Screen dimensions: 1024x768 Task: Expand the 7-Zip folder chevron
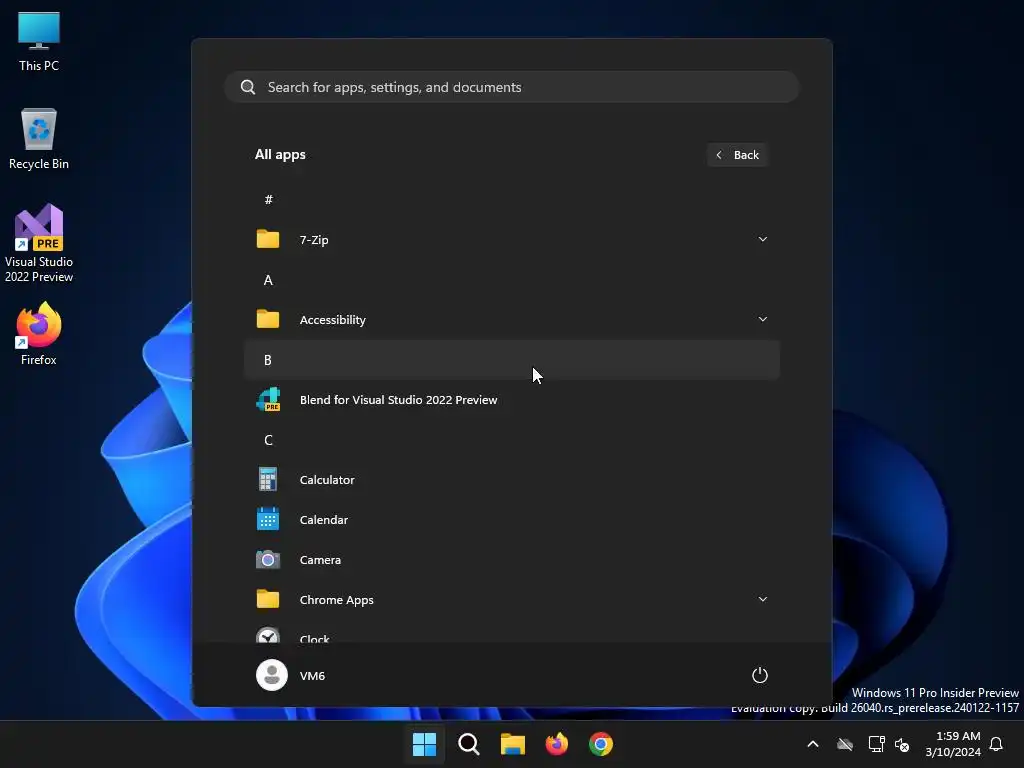point(763,240)
